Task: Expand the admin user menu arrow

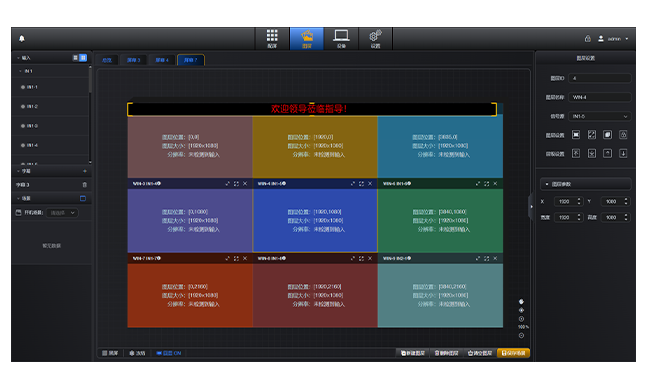Action: [627, 39]
